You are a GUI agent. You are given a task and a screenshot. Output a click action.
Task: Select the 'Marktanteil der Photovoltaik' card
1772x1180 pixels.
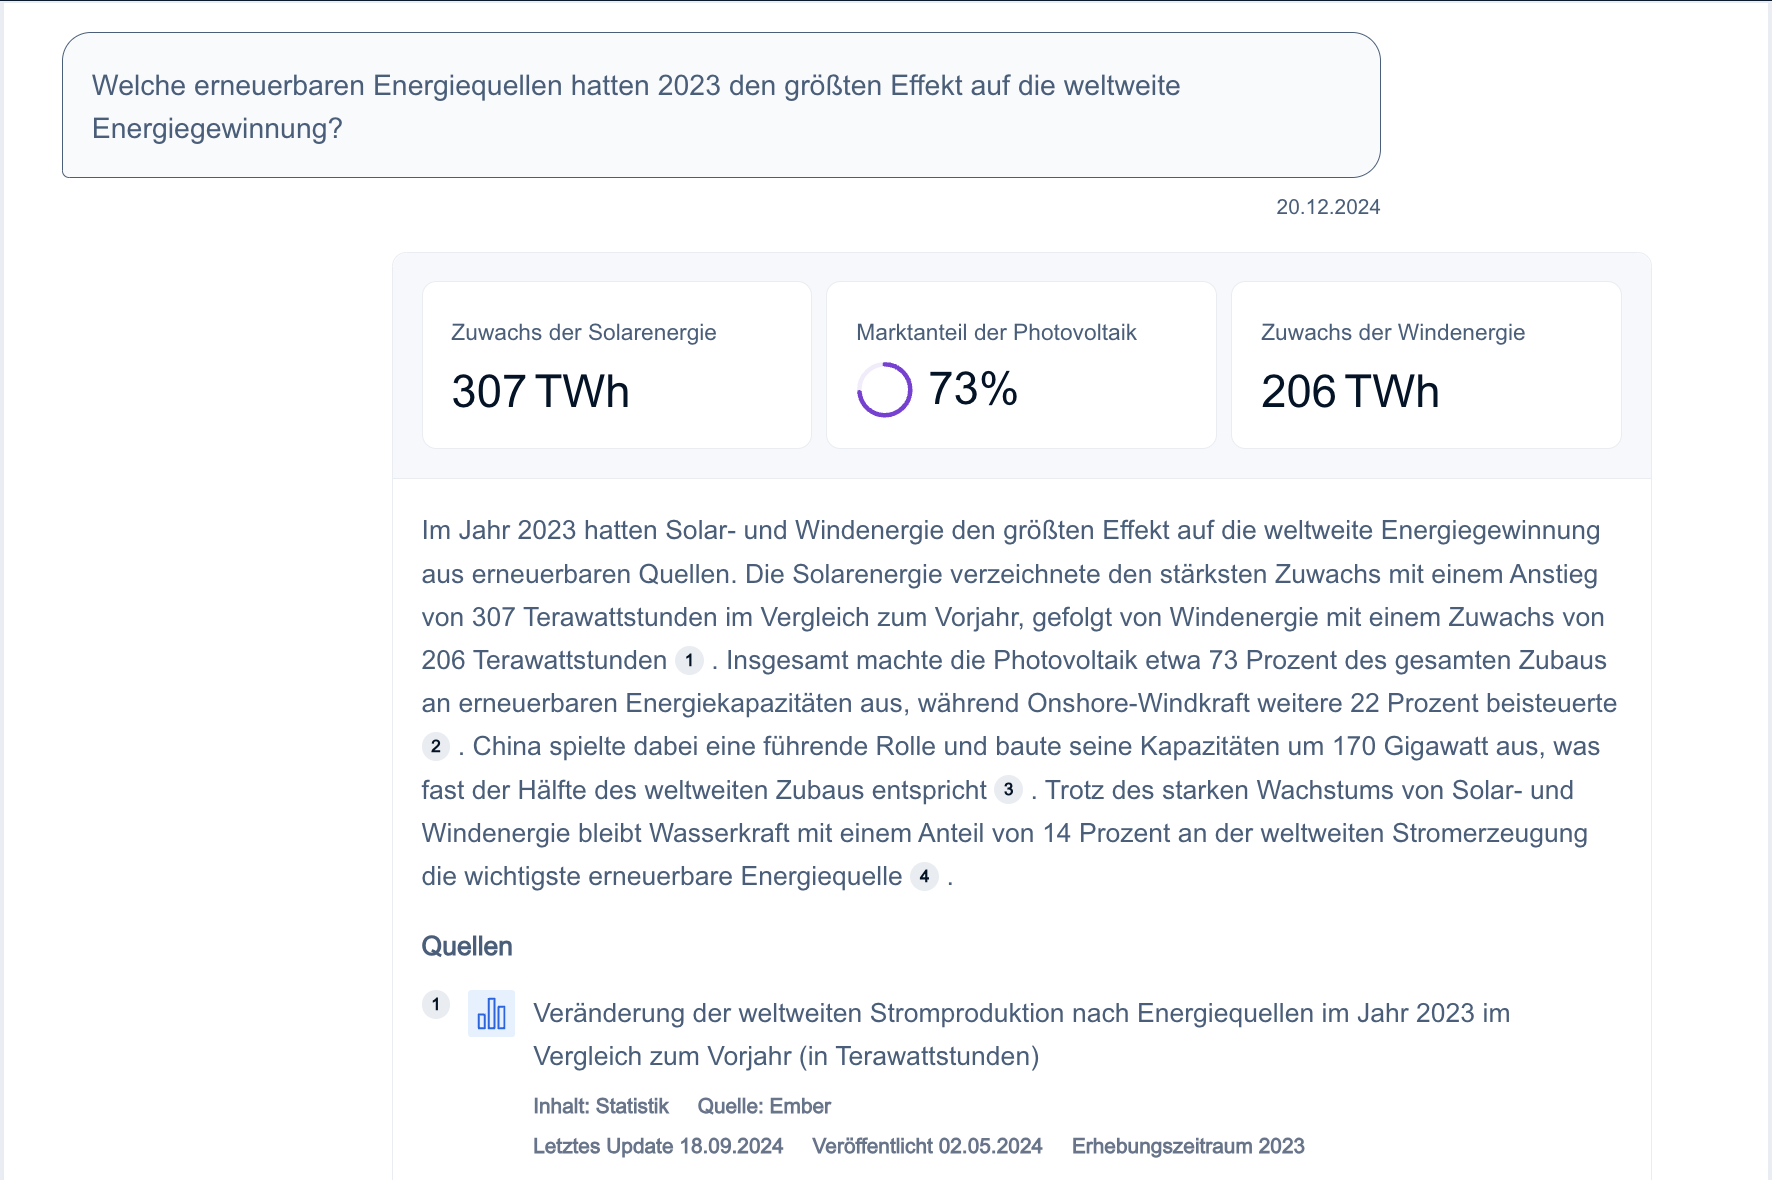point(1020,364)
